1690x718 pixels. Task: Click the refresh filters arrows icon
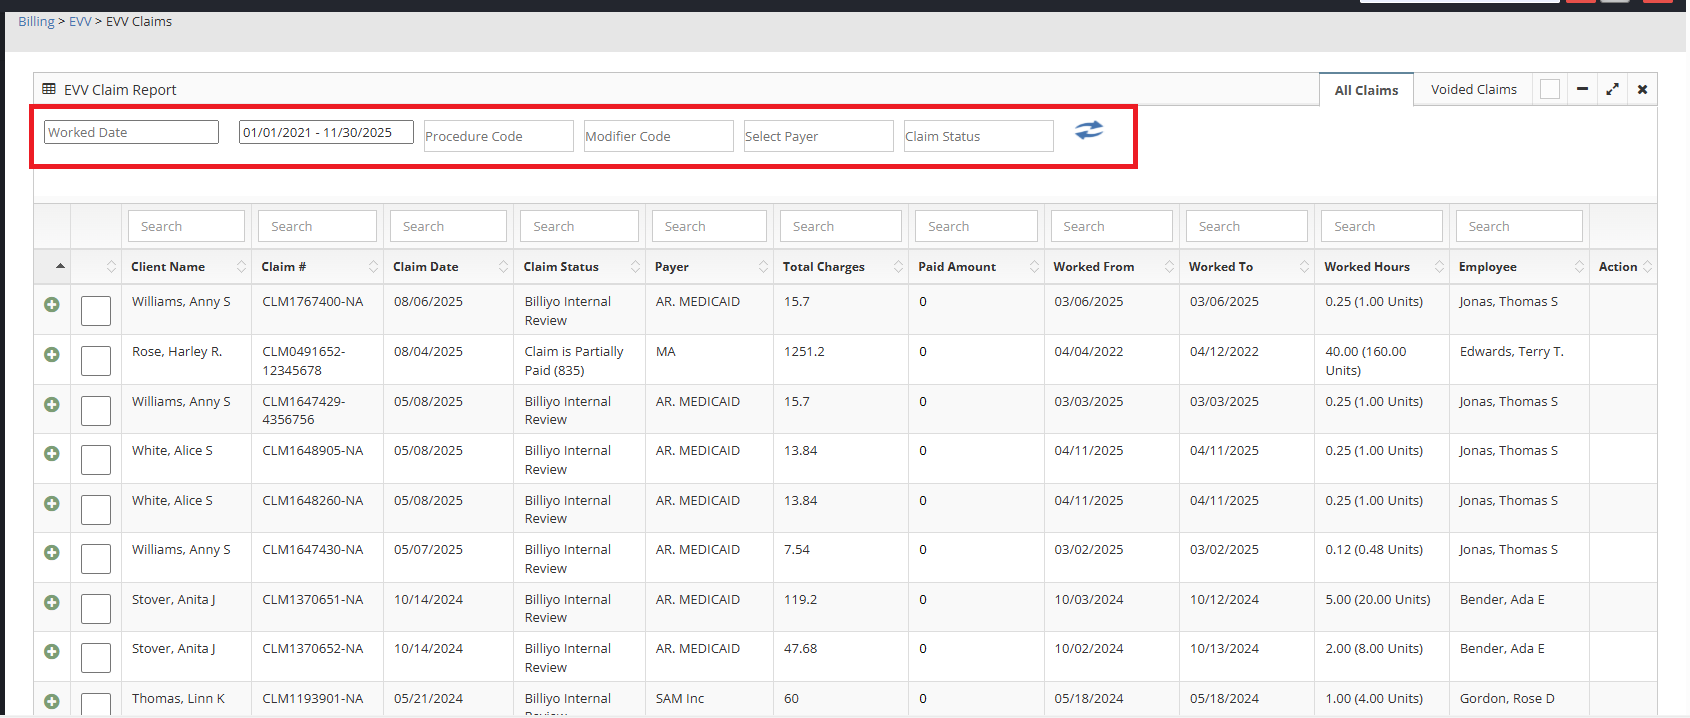(1088, 130)
